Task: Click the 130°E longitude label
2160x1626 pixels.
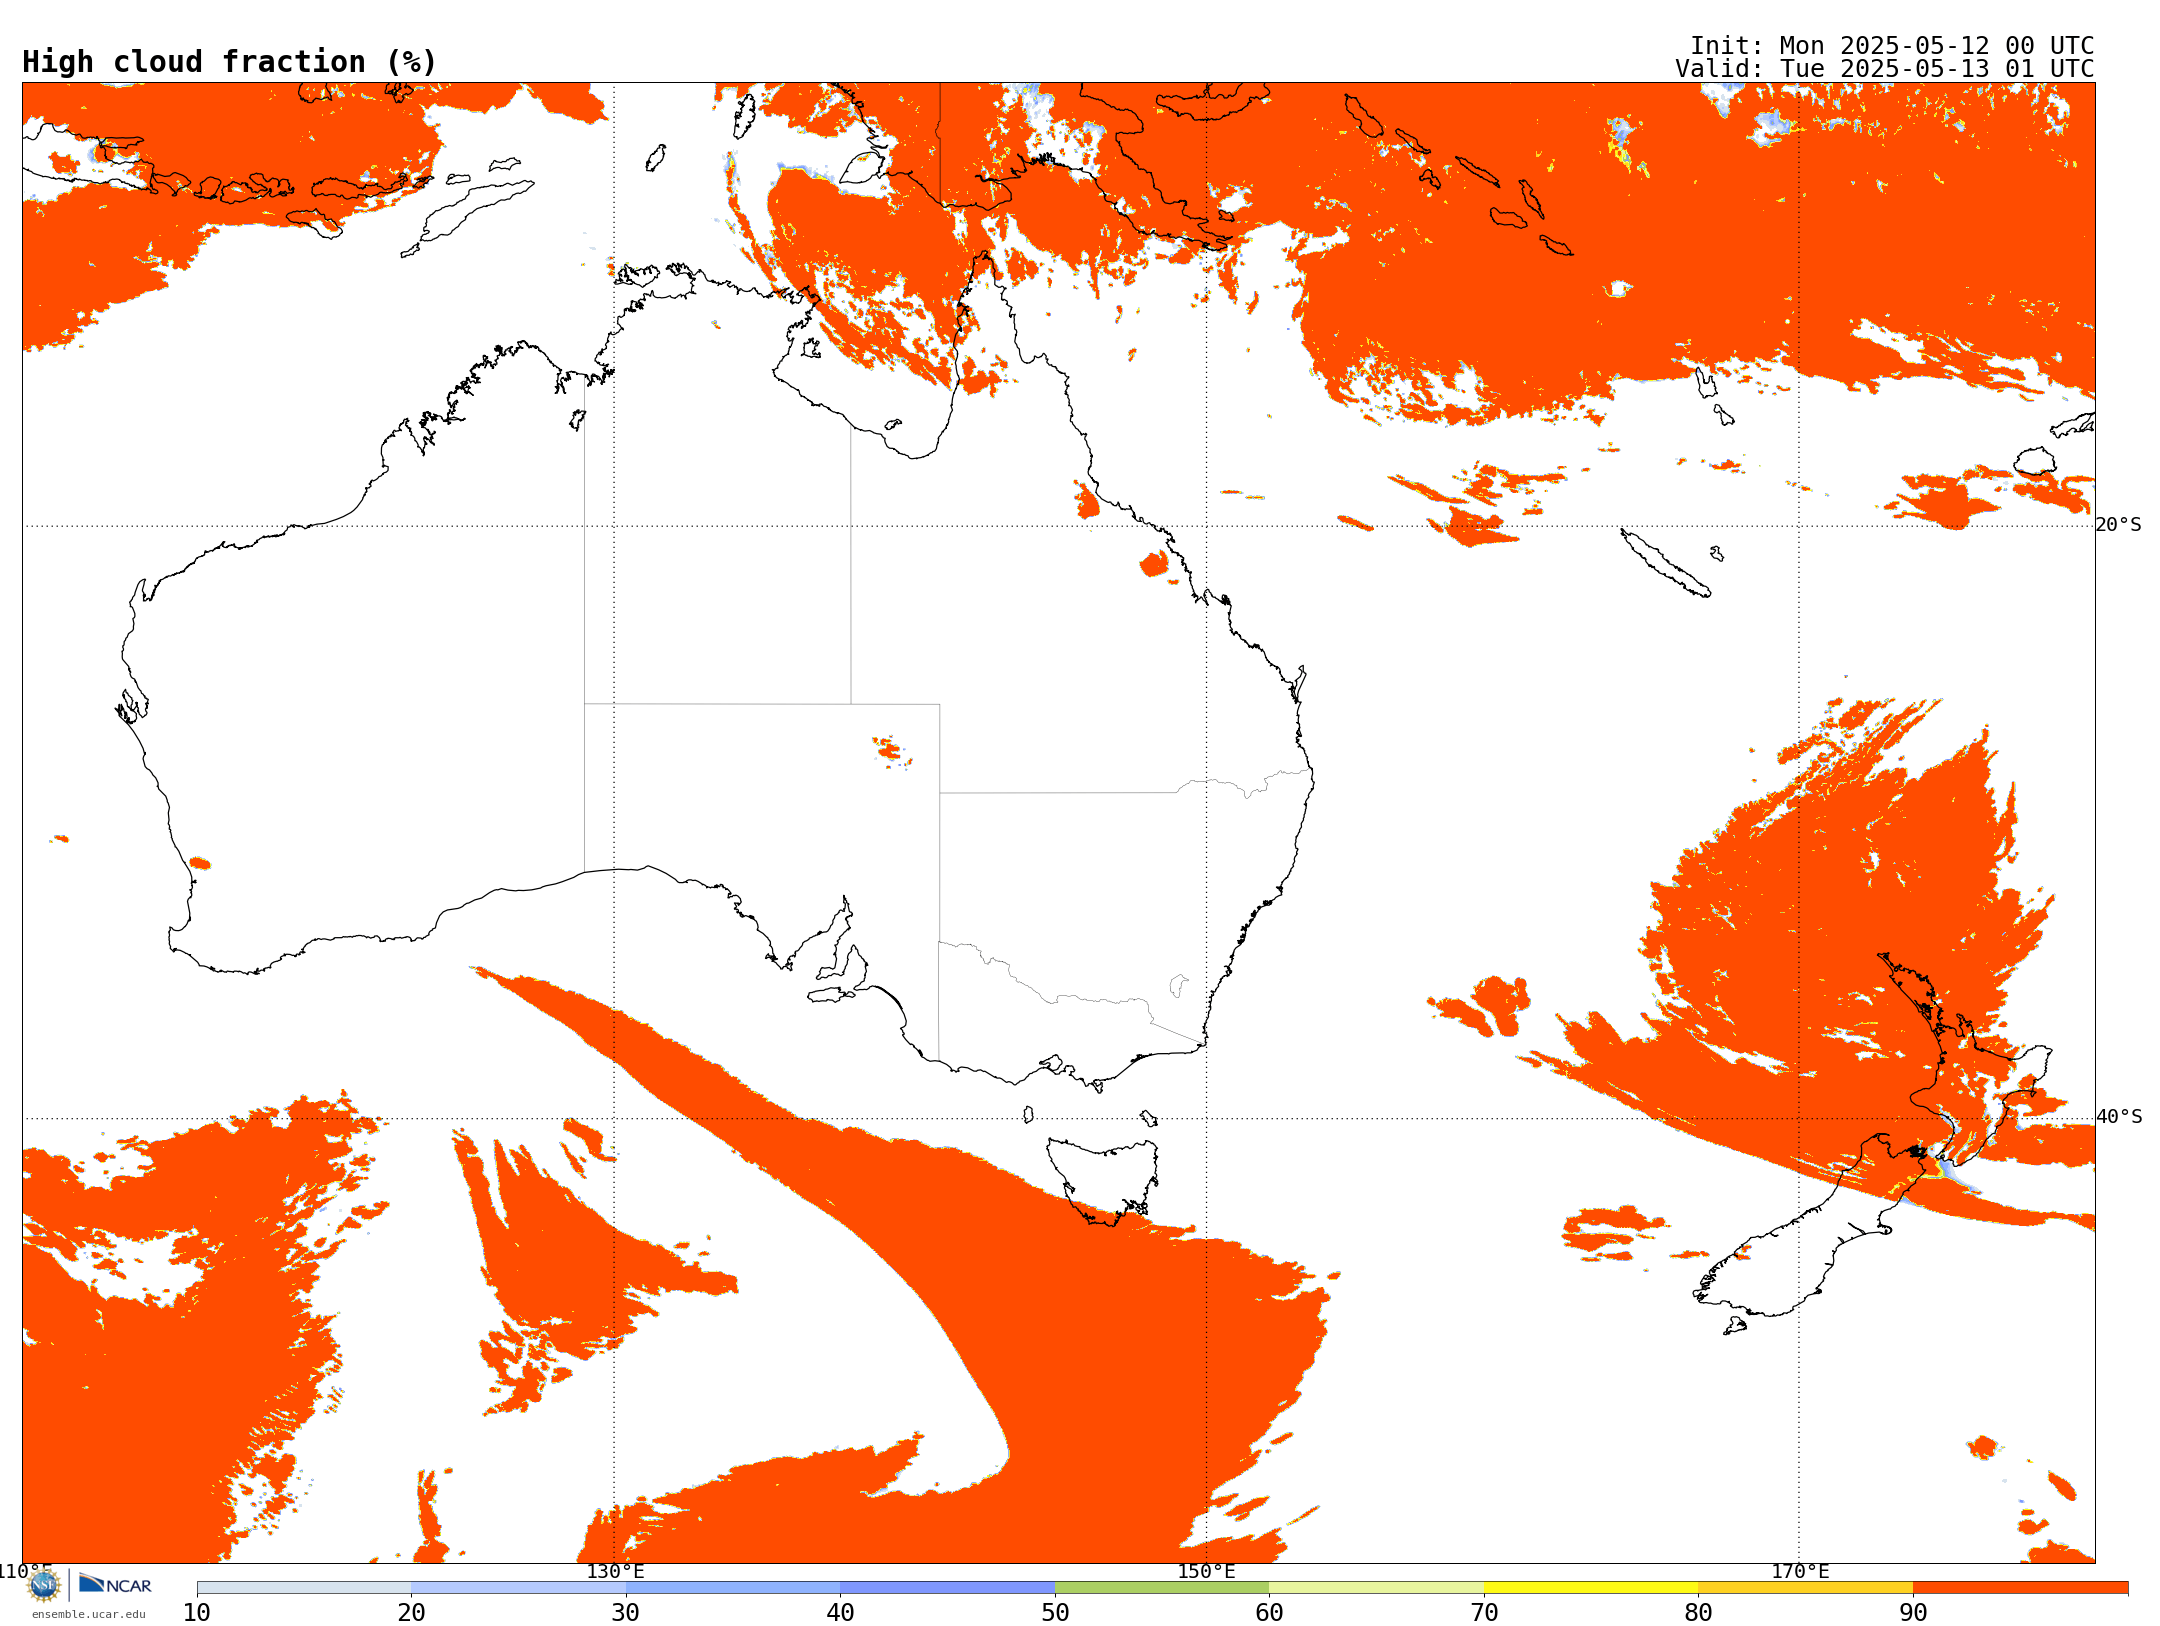Action: click(615, 1571)
